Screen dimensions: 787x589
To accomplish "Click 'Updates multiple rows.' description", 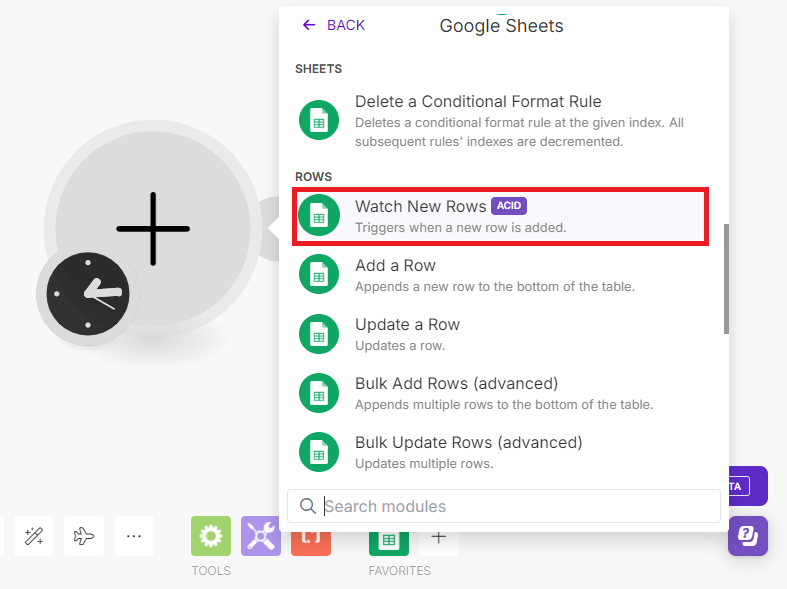I will click(x=424, y=464).
